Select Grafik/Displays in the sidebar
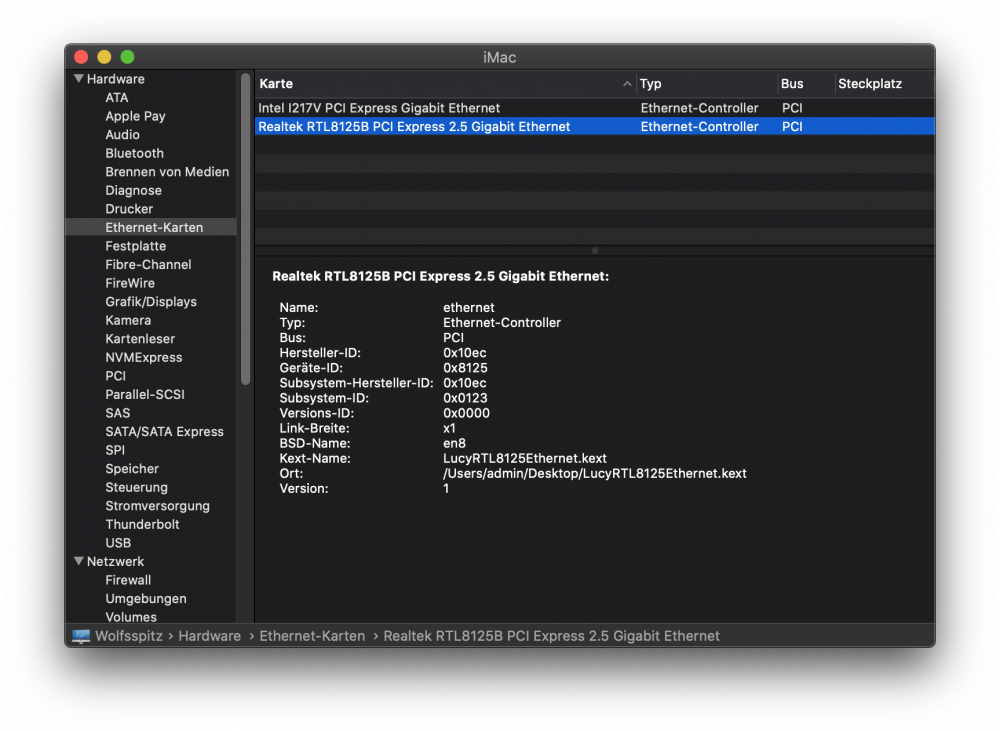The width and height of the screenshot is (1000, 733). tap(151, 301)
